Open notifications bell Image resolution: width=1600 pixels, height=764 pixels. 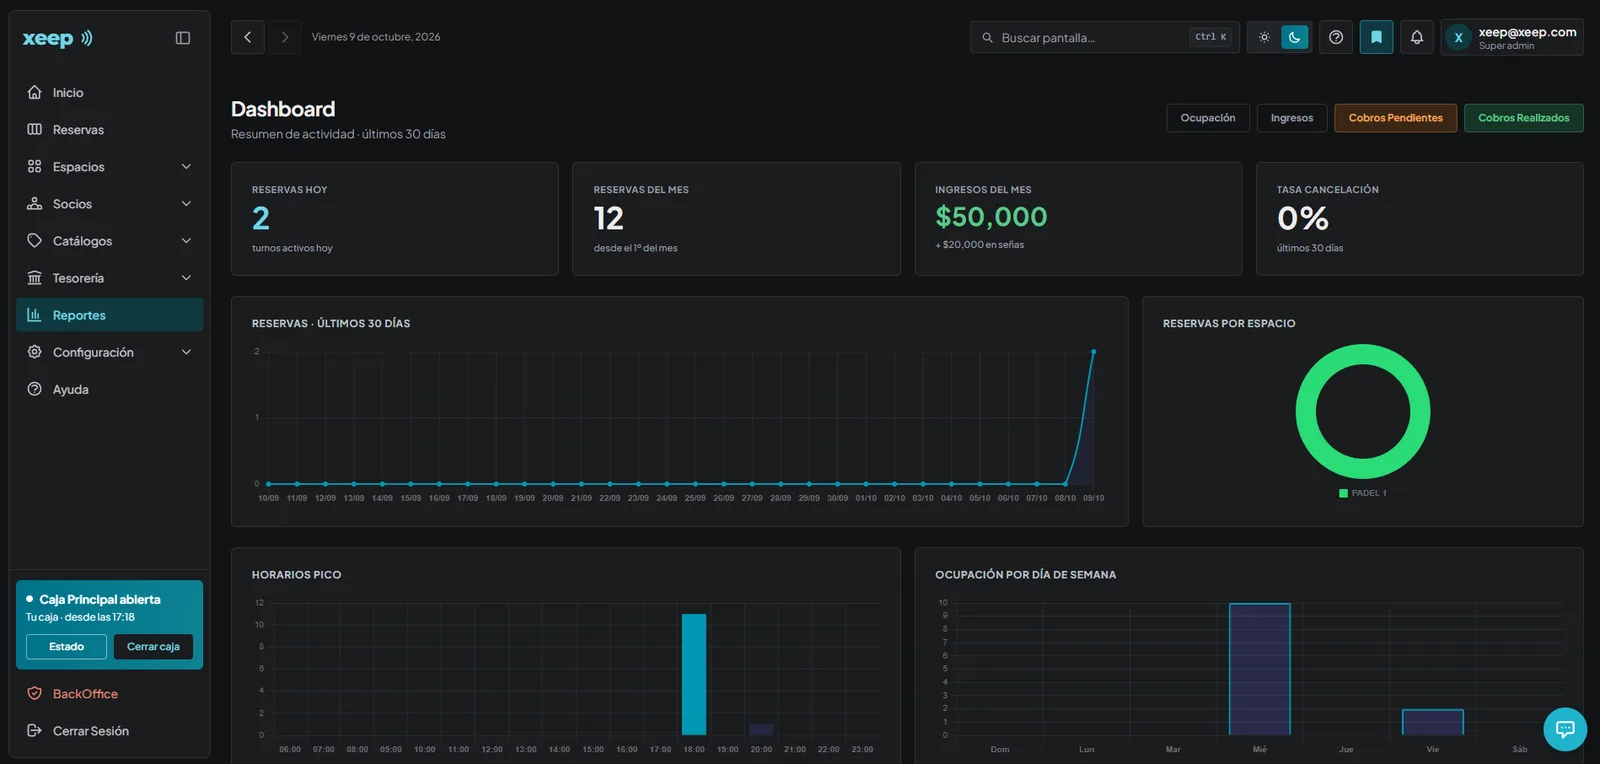click(1417, 37)
